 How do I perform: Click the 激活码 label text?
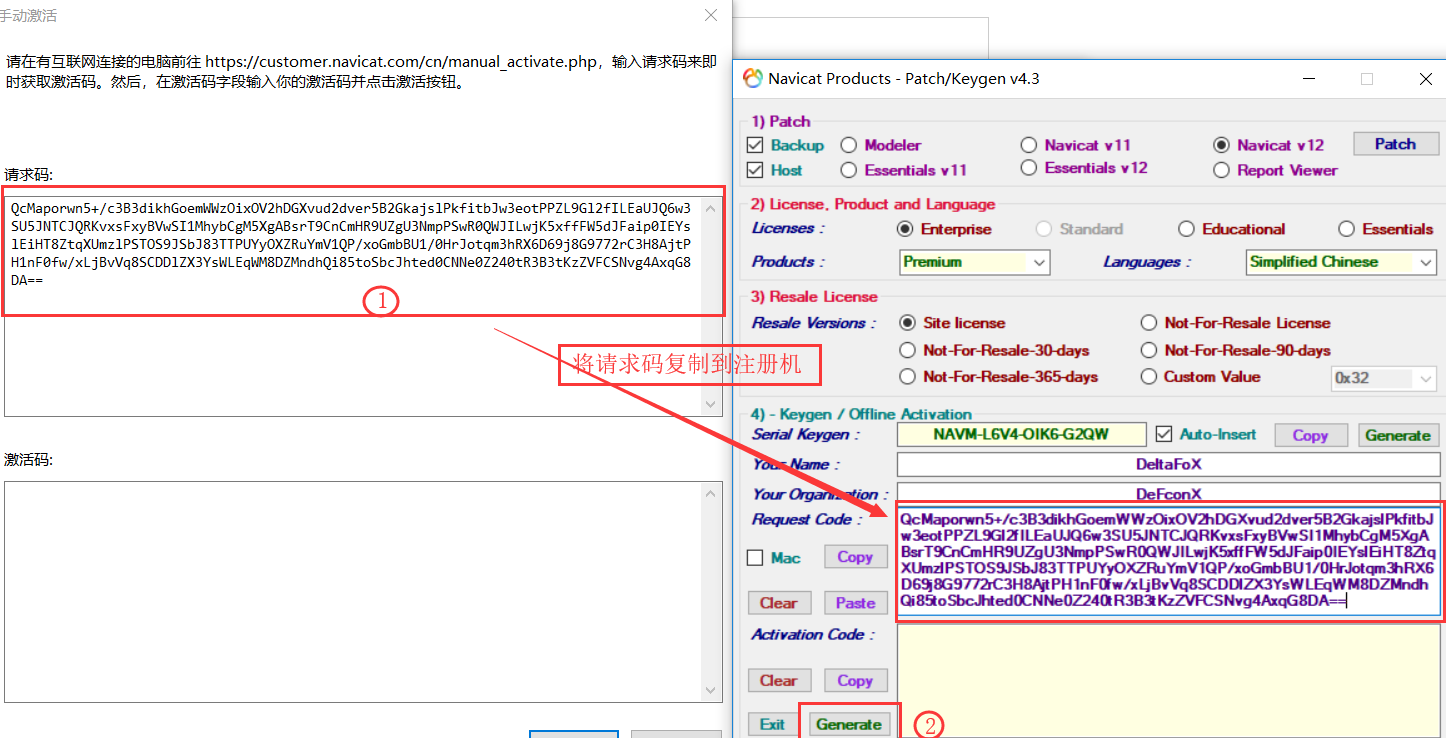pos(28,460)
